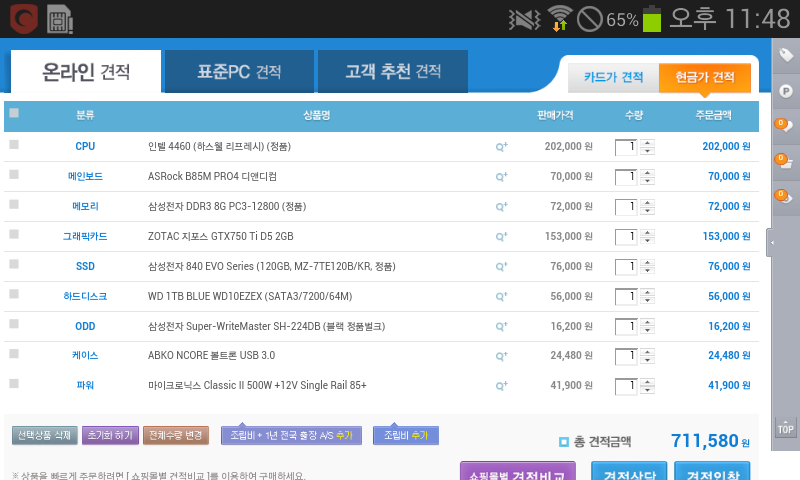Image resolution: width=800 pixels, height=480 pixels.
Task: View details magnifier for ZOTAC GTX750 Ti
Action: [x=502, y=237]
